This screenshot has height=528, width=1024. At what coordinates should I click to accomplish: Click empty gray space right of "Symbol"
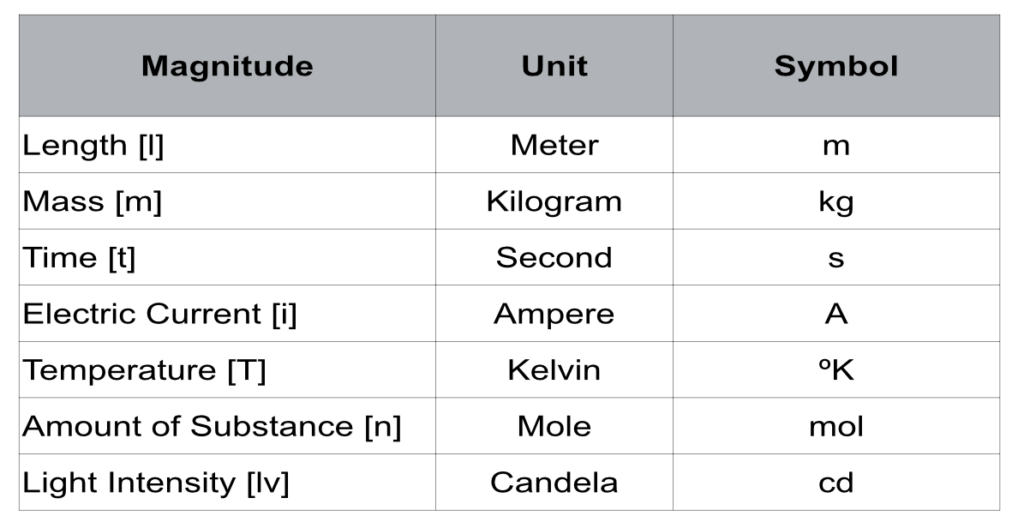(x=950, y=66)
